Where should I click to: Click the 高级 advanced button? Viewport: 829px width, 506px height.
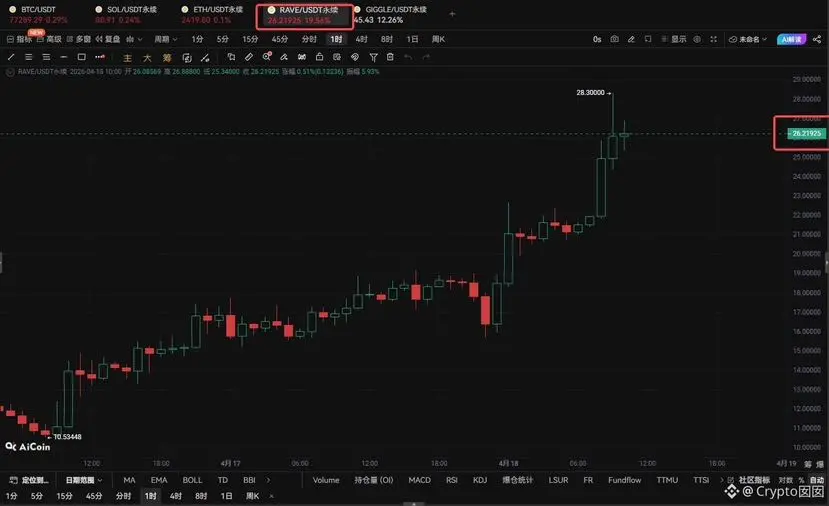(49, 39)
